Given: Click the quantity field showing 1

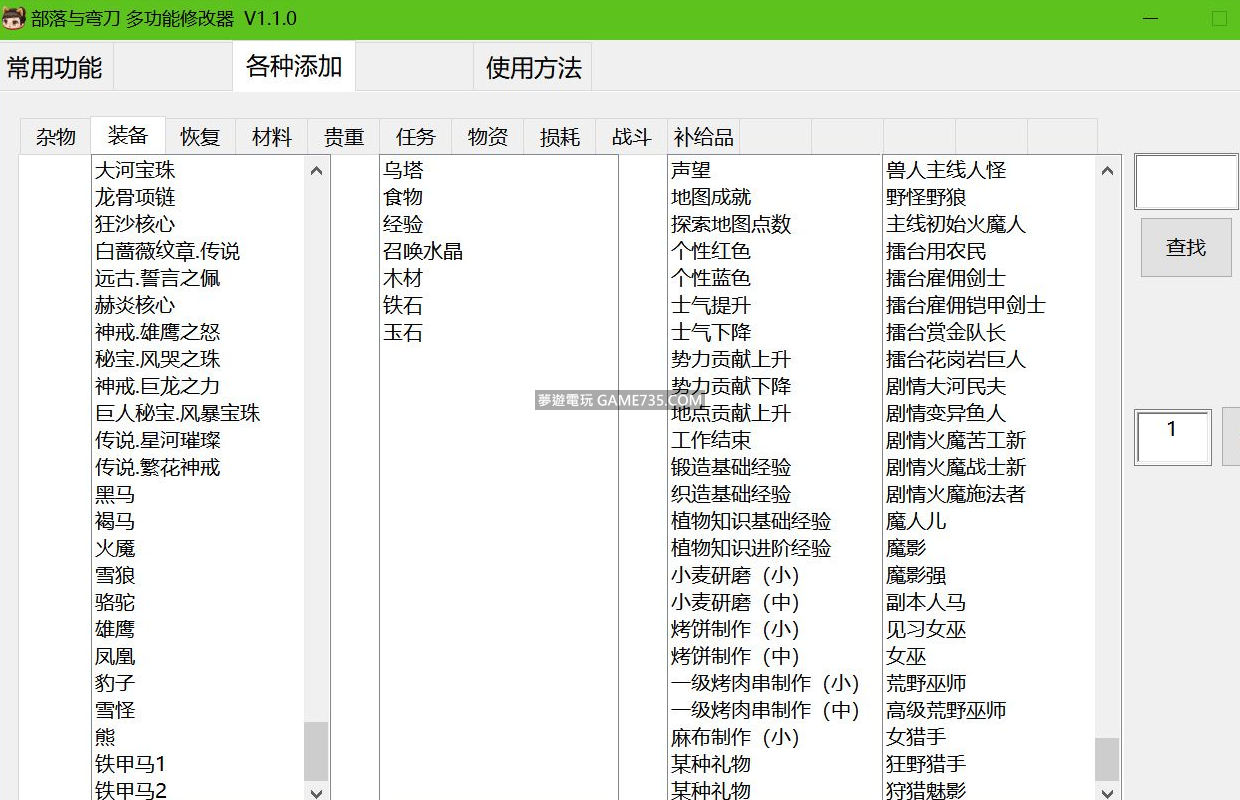Looking at the screenshot, I should [x=1172, y=437].
